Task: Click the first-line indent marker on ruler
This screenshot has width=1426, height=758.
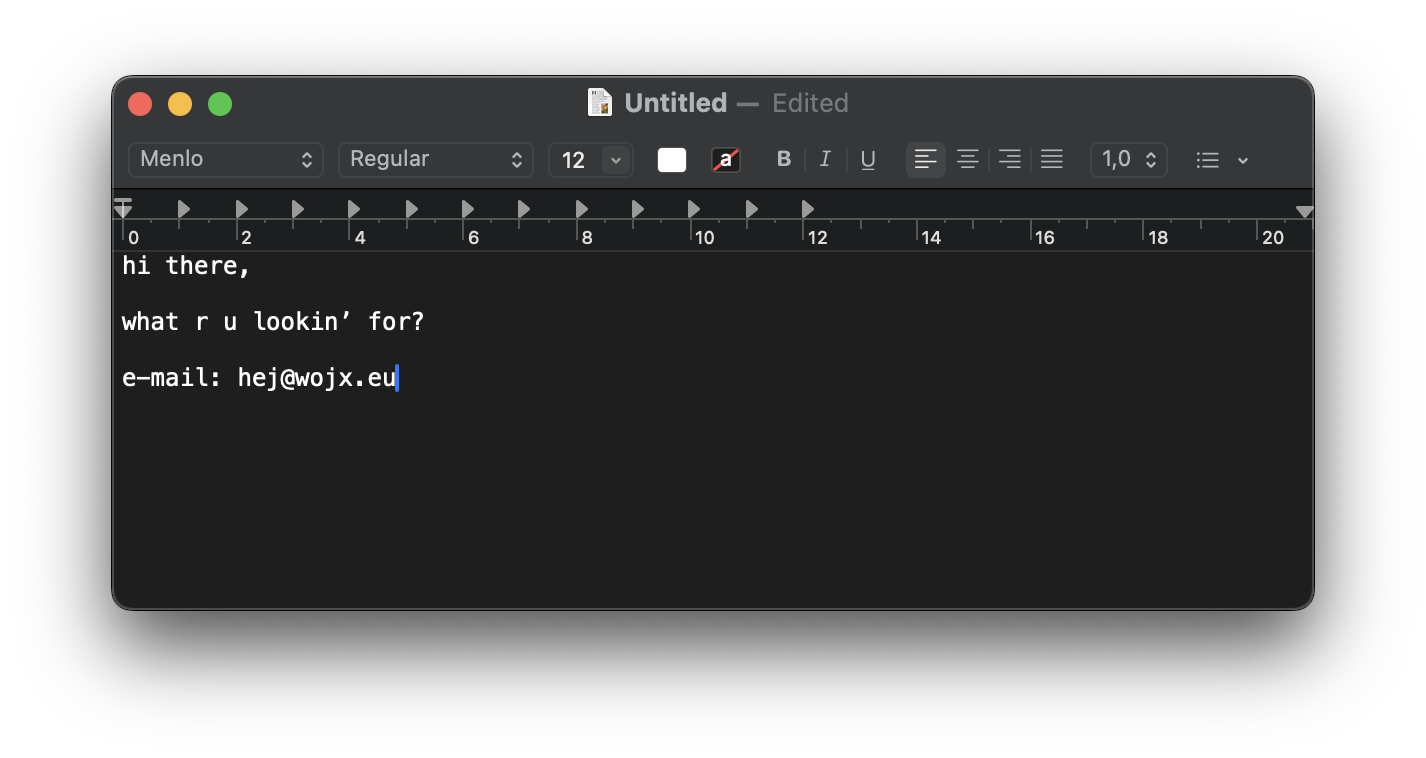Action: click(123, 203)
